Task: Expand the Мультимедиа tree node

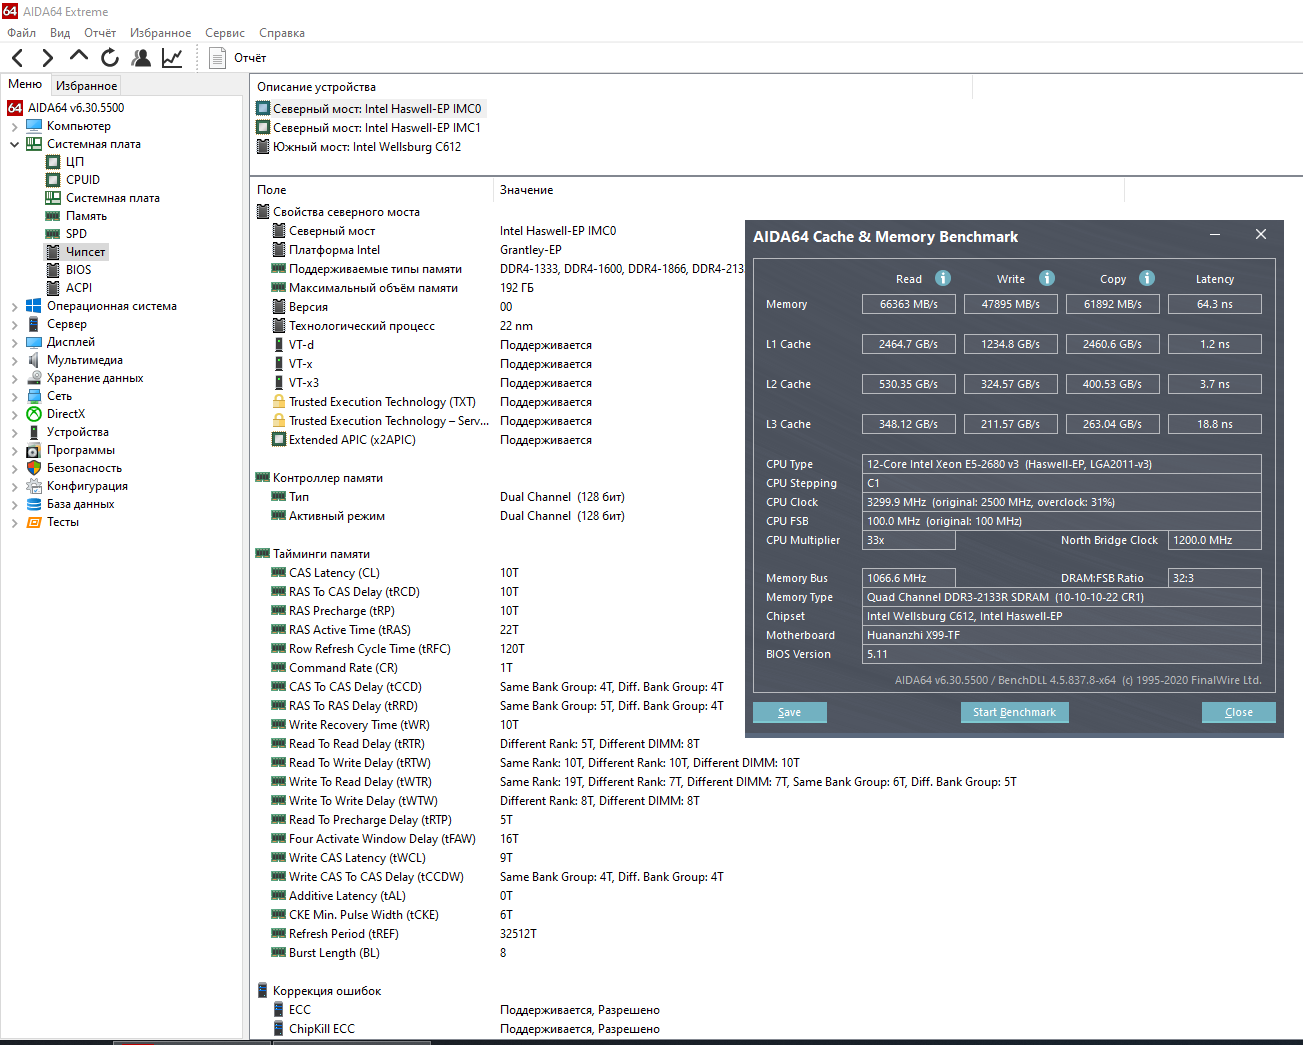Action: pyautogui.click(x=14, y=360)
